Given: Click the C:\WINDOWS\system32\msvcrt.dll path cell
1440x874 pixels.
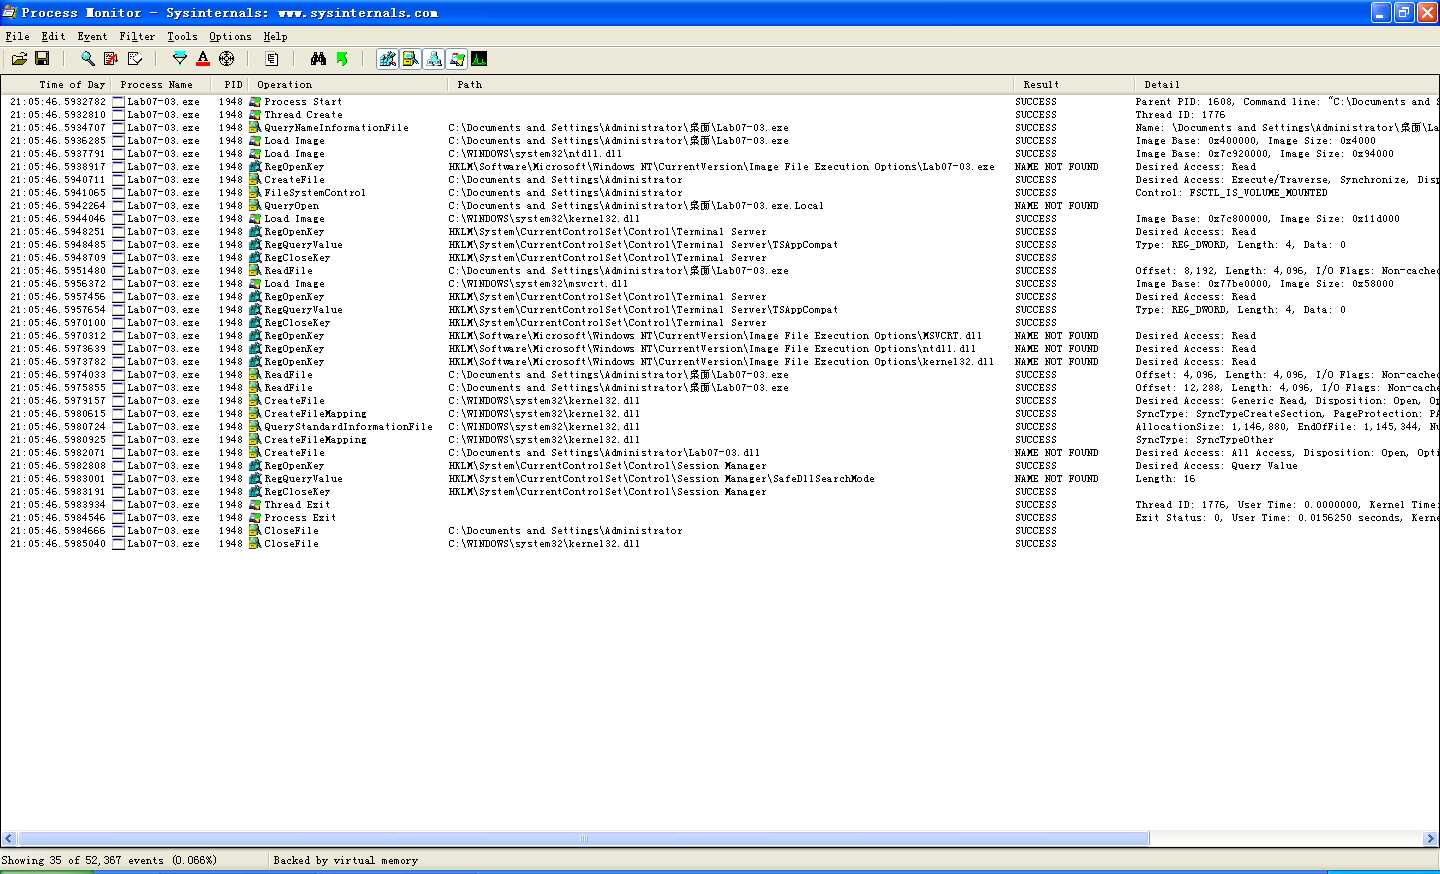Looking at the screenshot, I should pyautogui.click(x=538, y=284).
